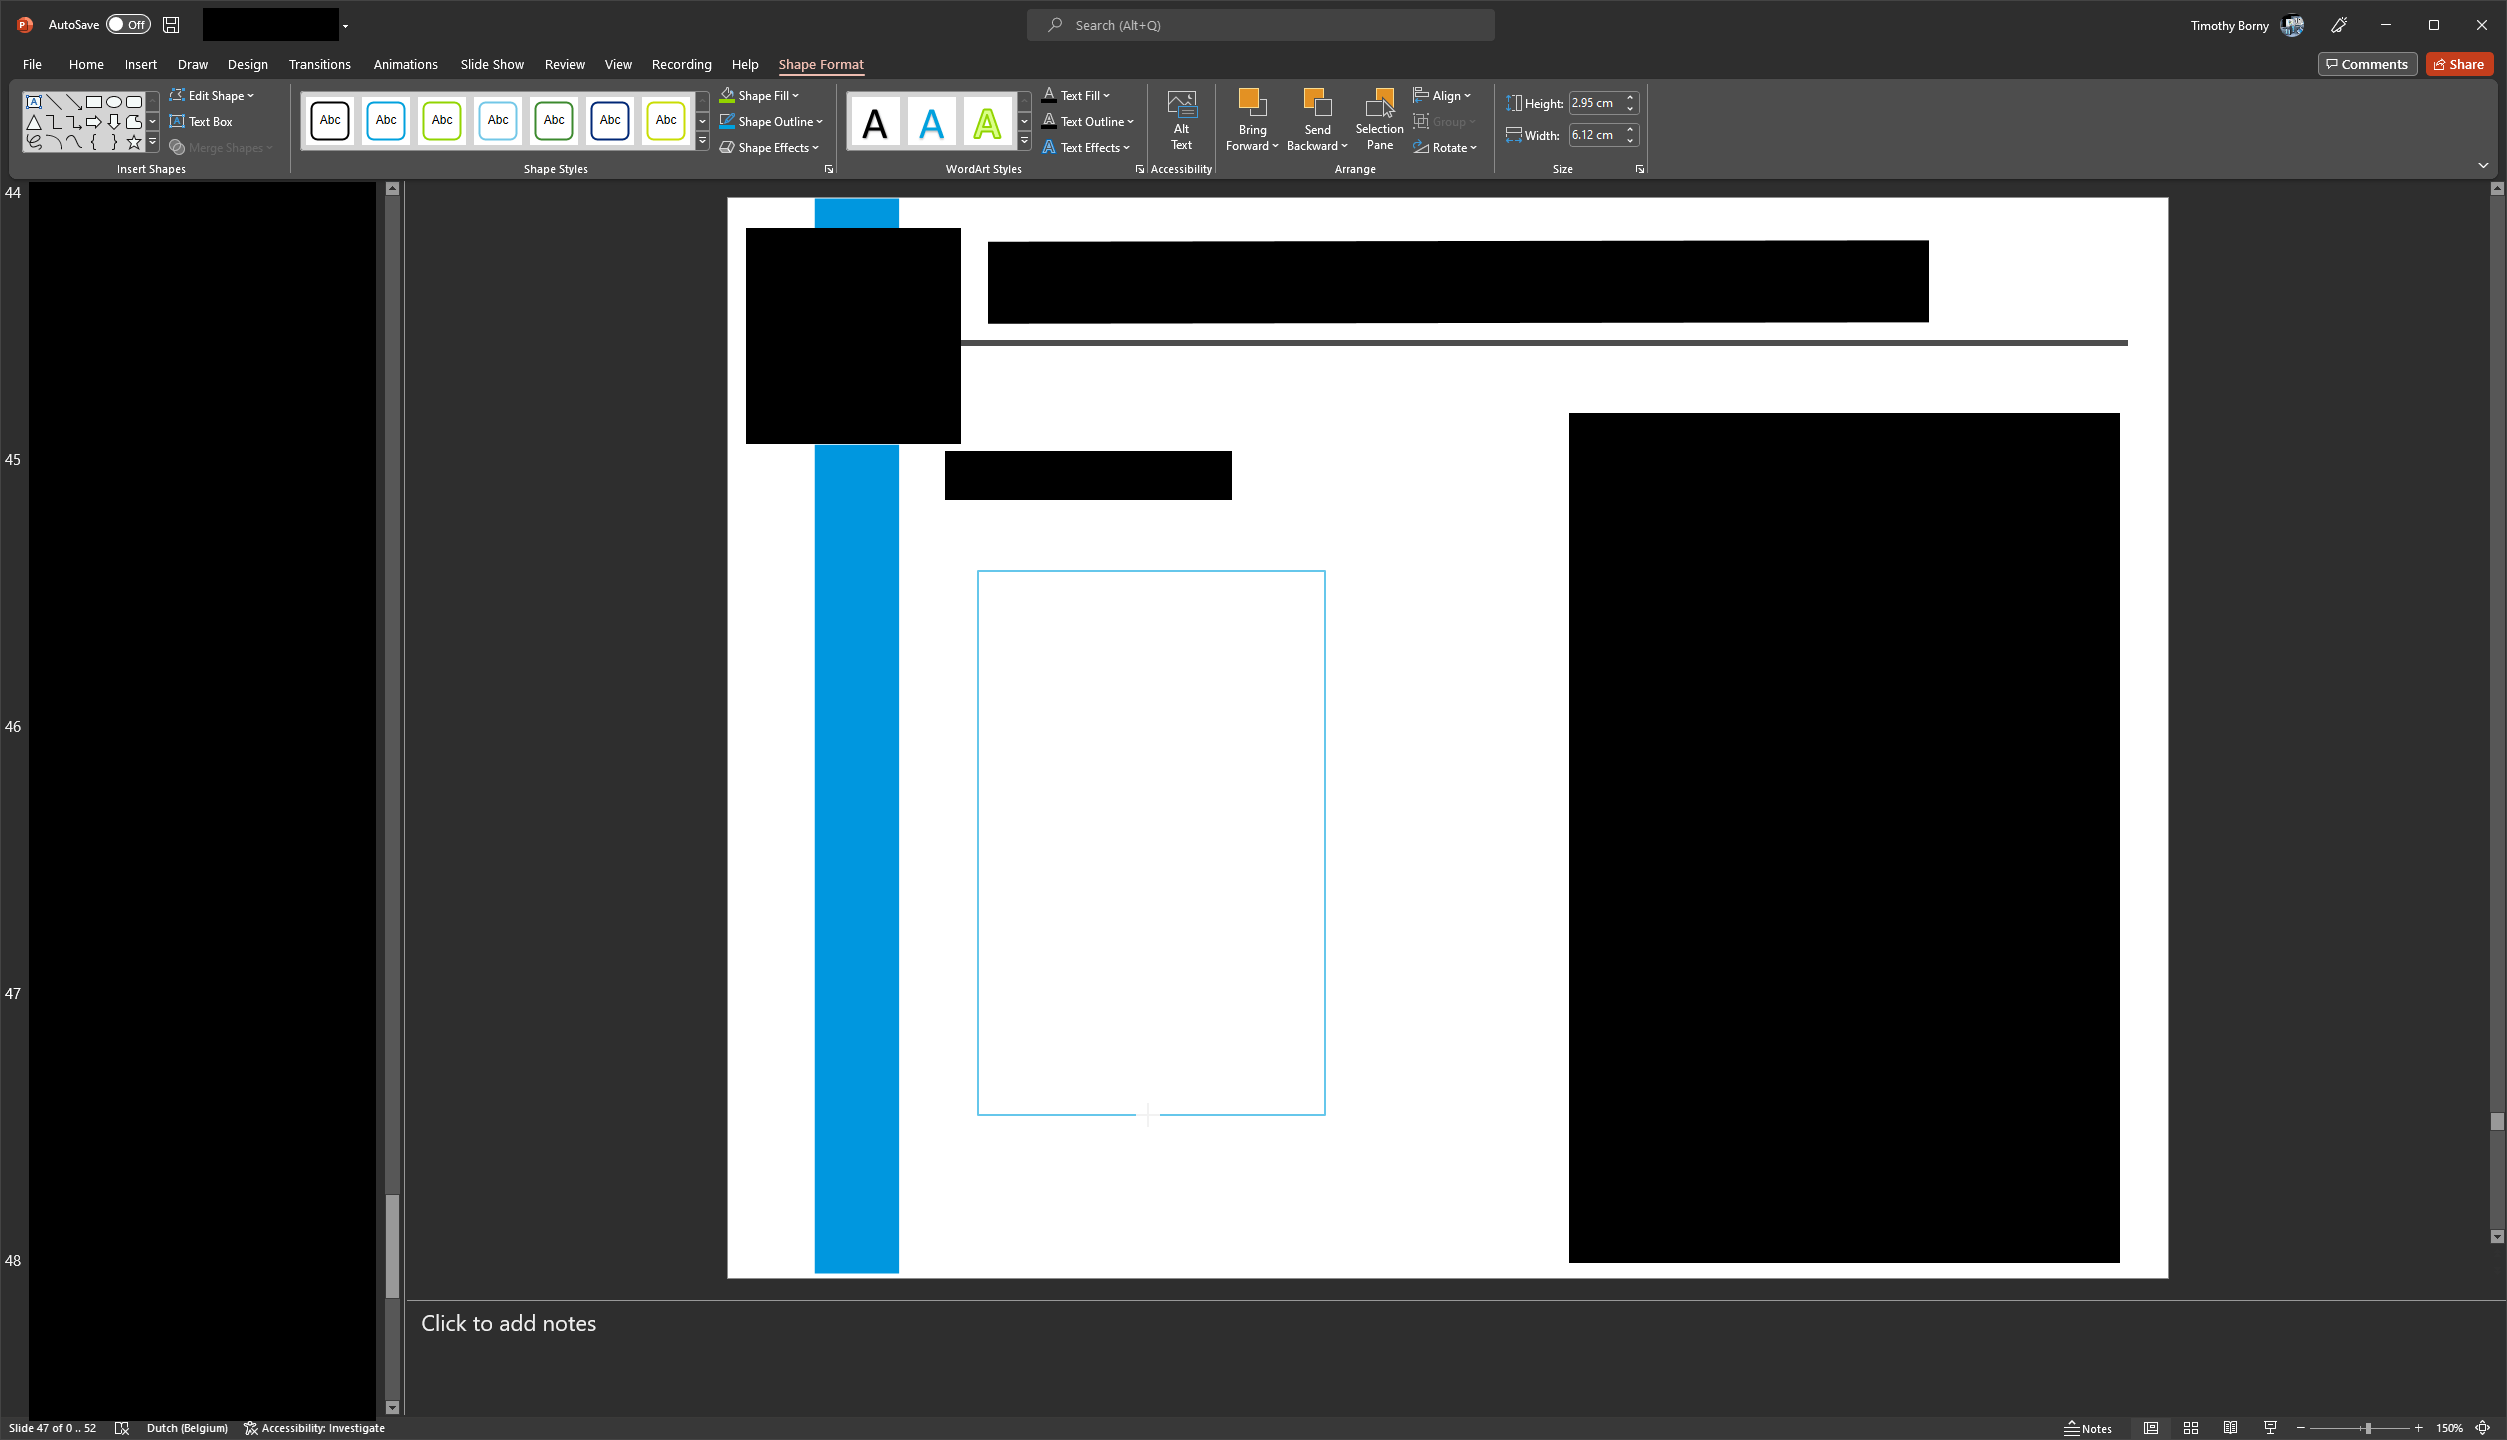
Task: Apply the blue WordArt A style
Action: tap(931, 122)
